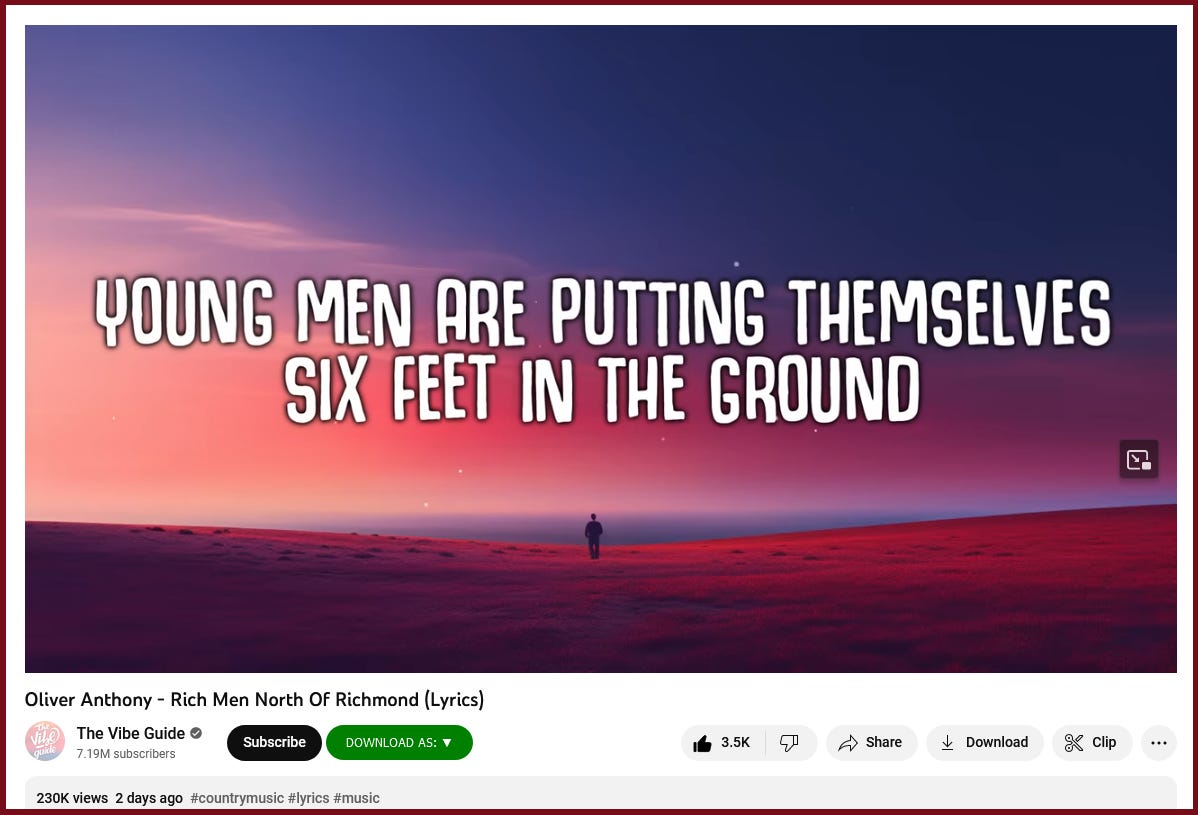Dislike the video with the thumbs-down icon
1198x815 pixels.
click(x=790, y=742)
